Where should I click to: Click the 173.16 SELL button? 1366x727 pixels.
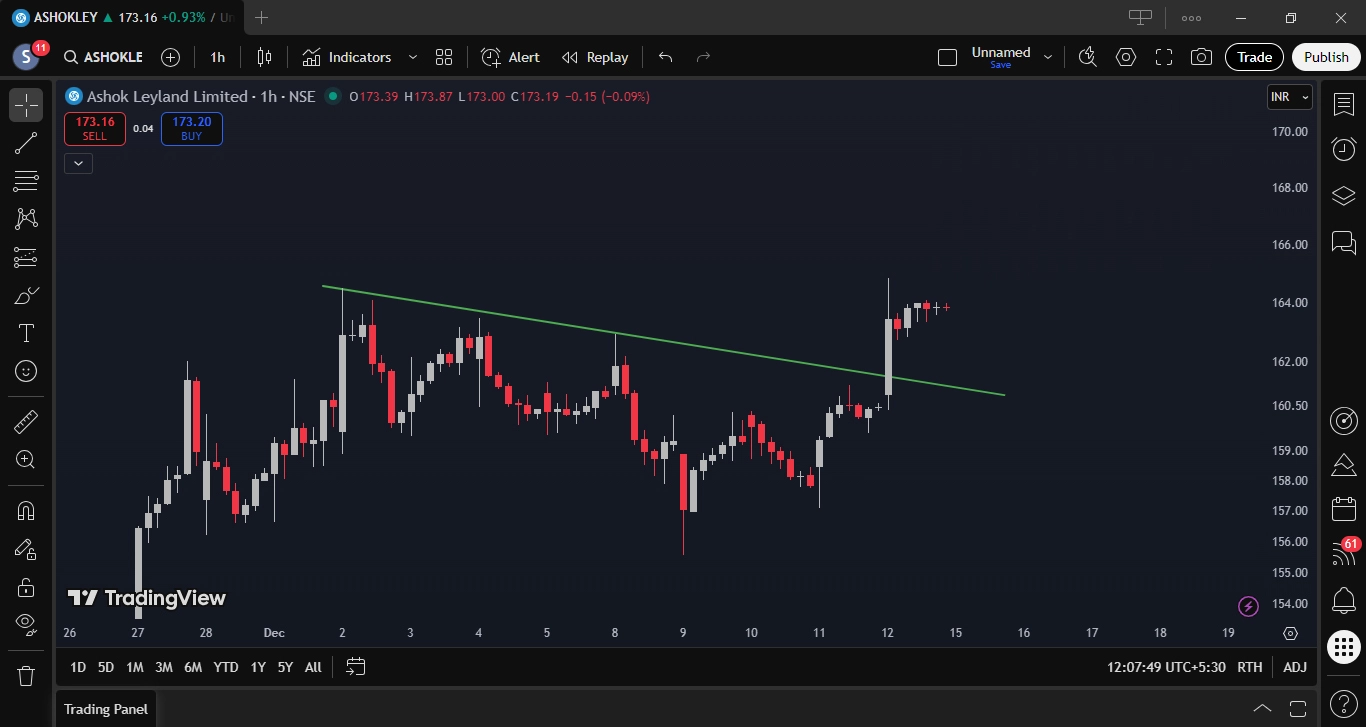[x=95, y=128]
